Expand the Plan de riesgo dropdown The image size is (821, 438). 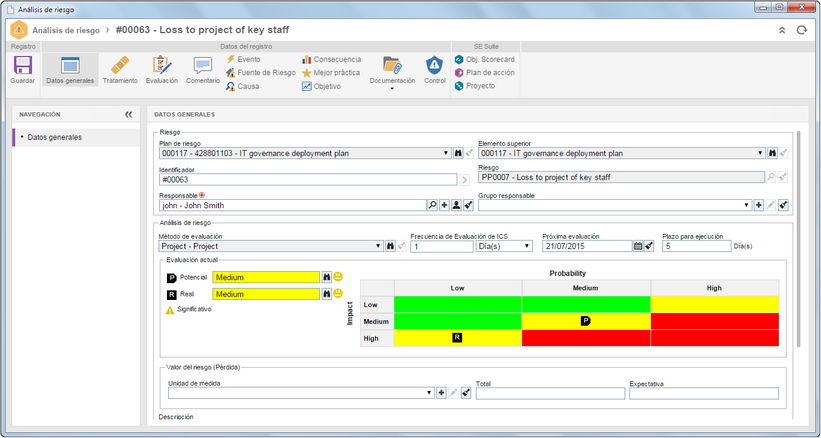pos(446,153)
